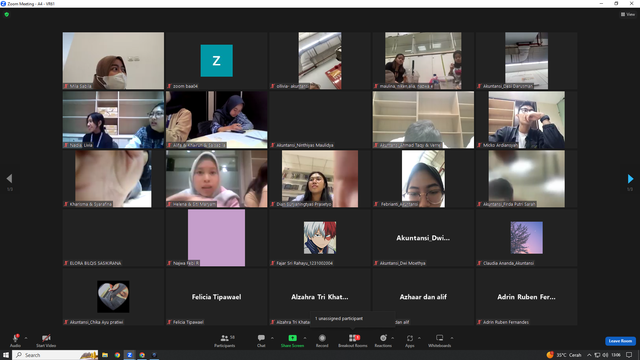Select Helena & Siti Maryam's video tile
The height and width of the screenshot is (360, 640).
[x=217, y=178]
